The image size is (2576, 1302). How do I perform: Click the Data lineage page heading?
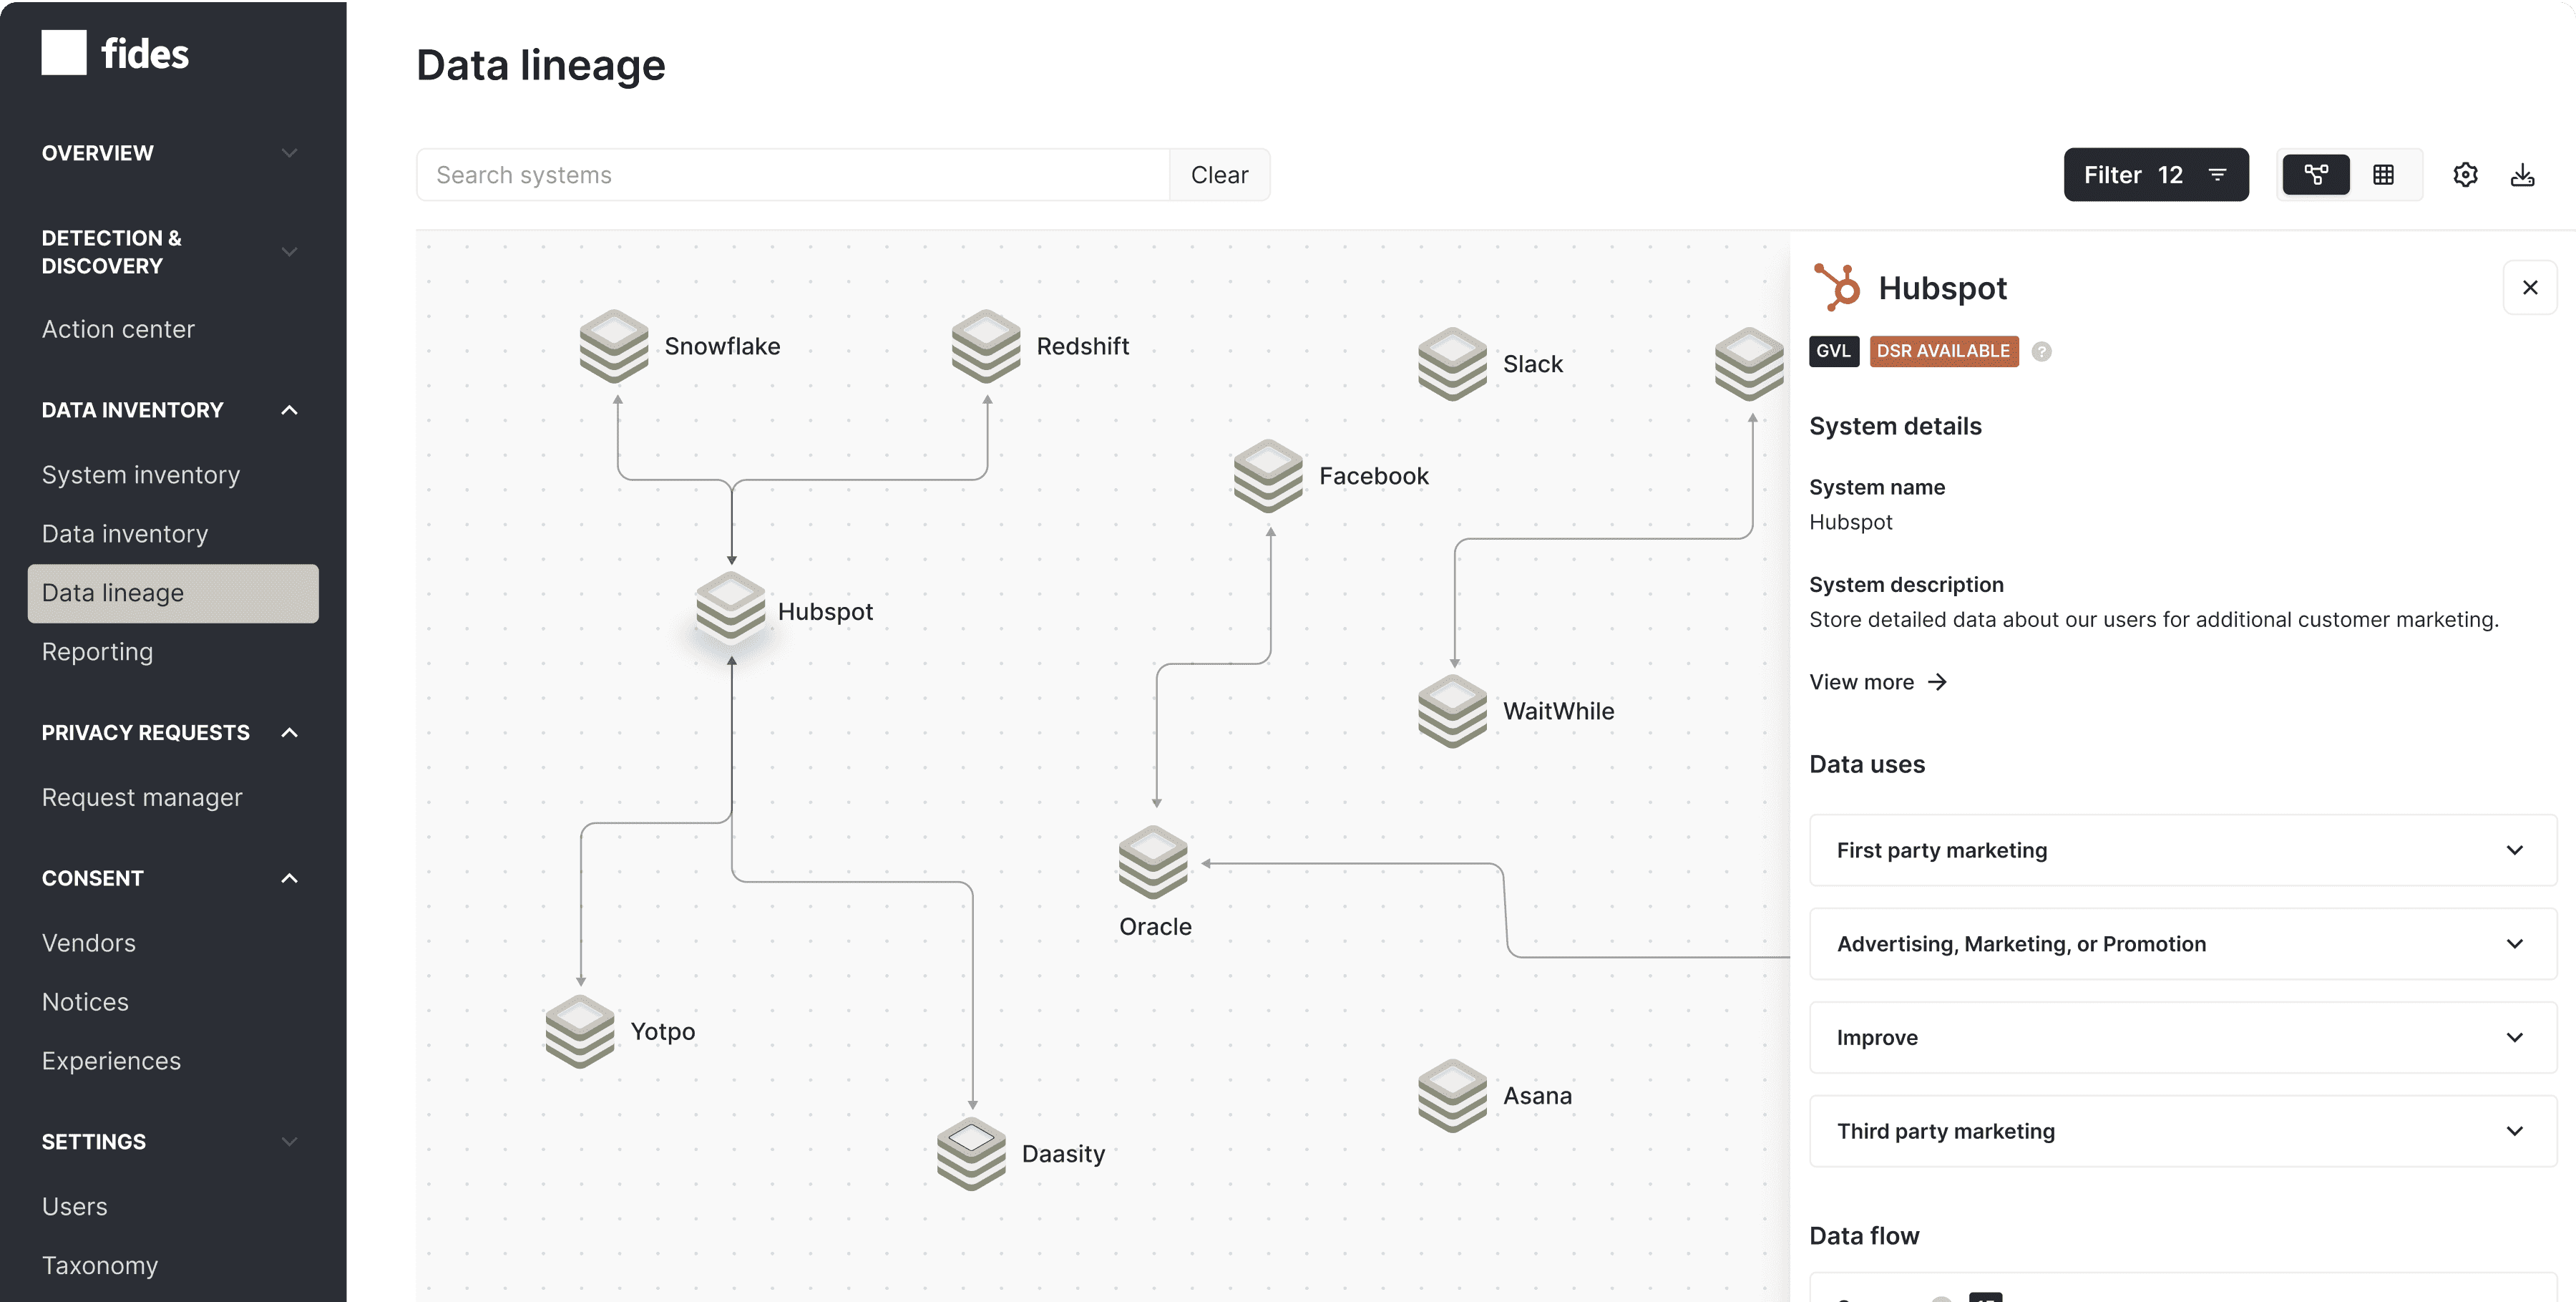541,65
